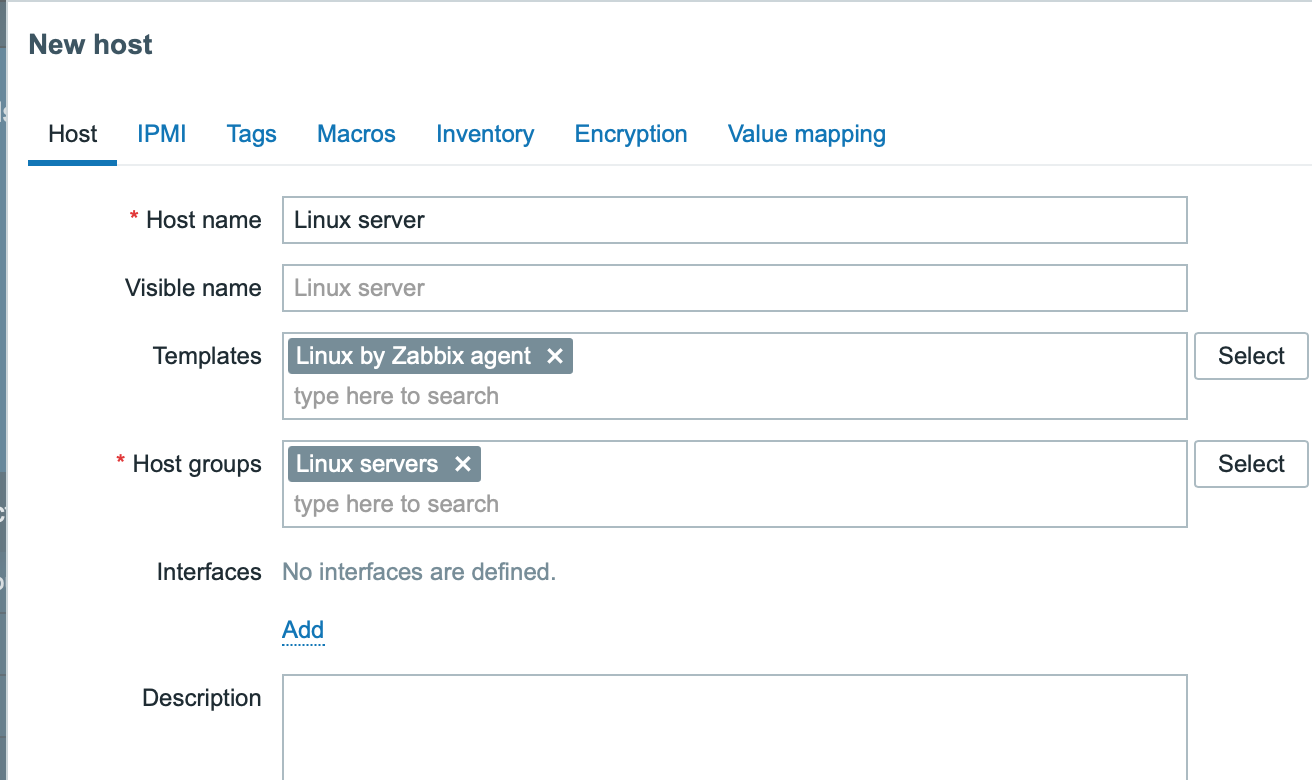This screenshot has width=1312, height=780.
Task: Open the Tags tab
Action: 251,133
